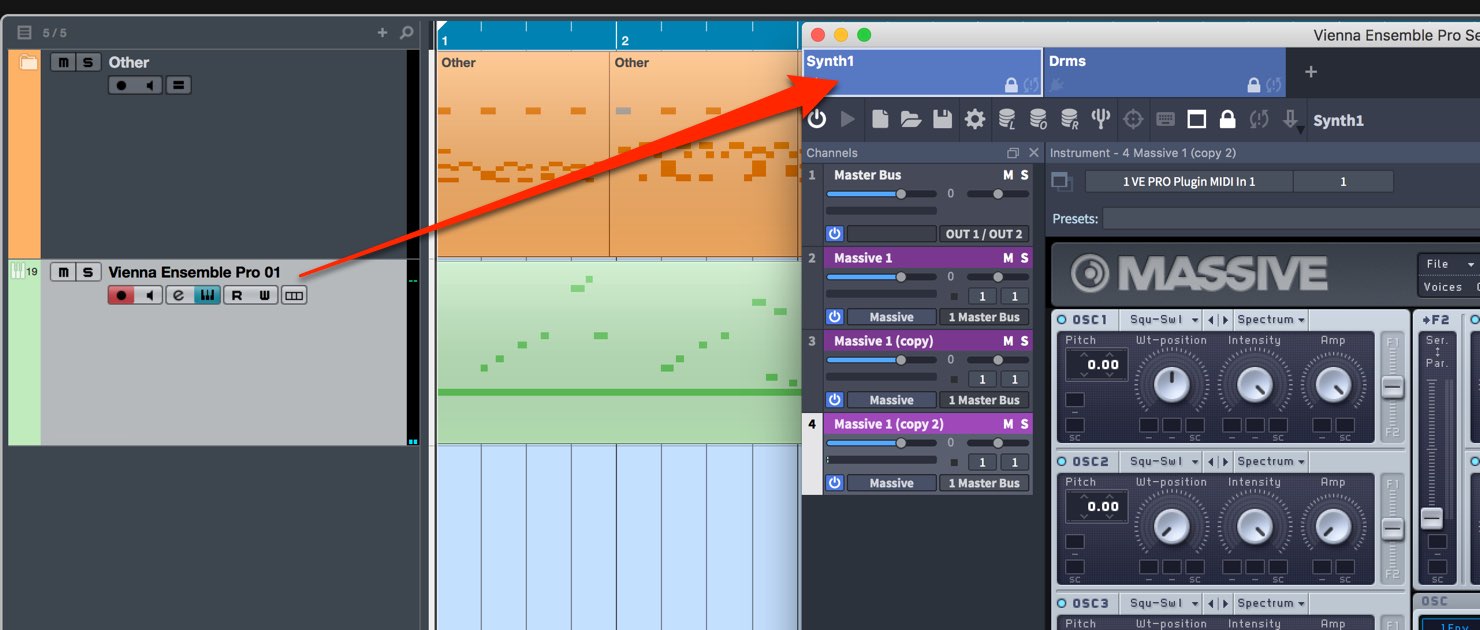Click the OSC2 Amp knob
The height and width of the screenshot is (630, 1480).
pos(1333,525)
